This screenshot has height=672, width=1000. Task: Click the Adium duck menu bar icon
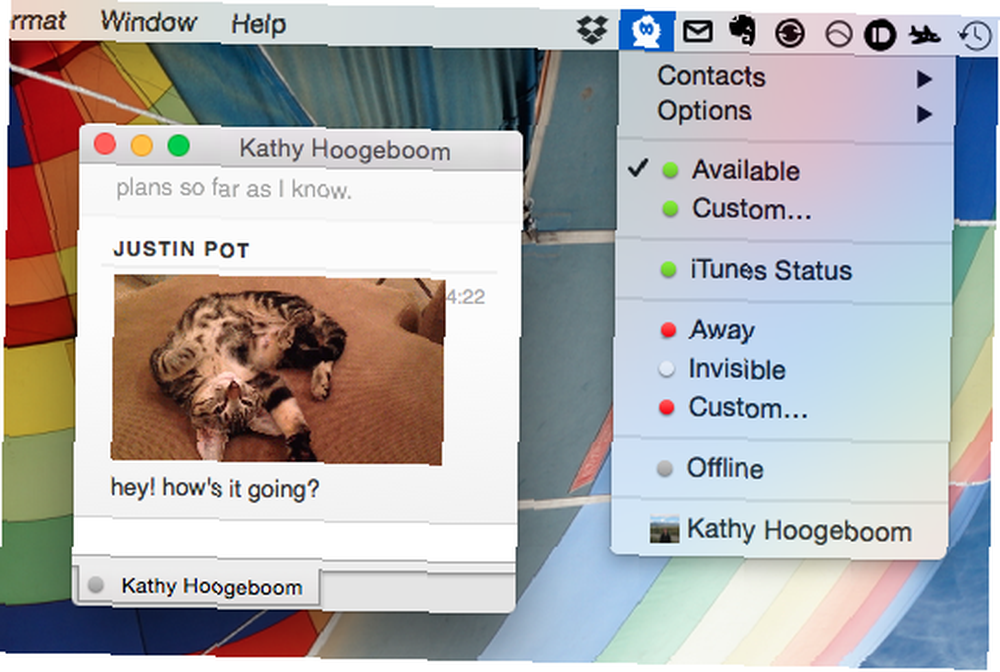646,30
